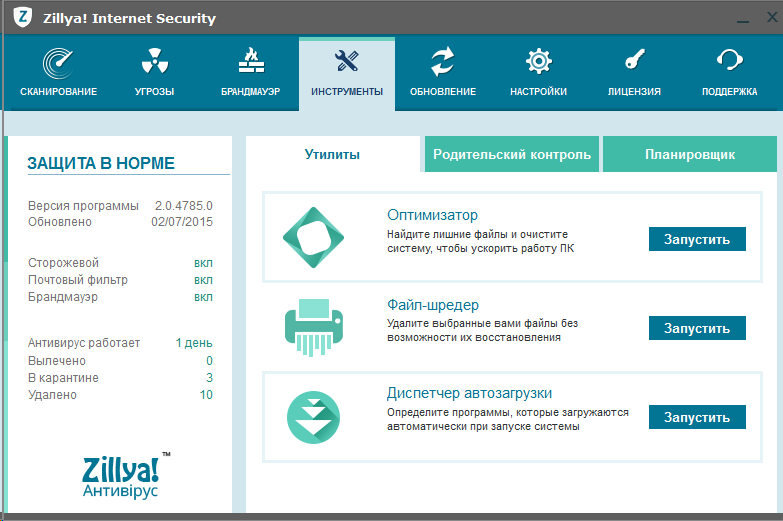Click the Файл-шредер description text

tap(482, 330)
